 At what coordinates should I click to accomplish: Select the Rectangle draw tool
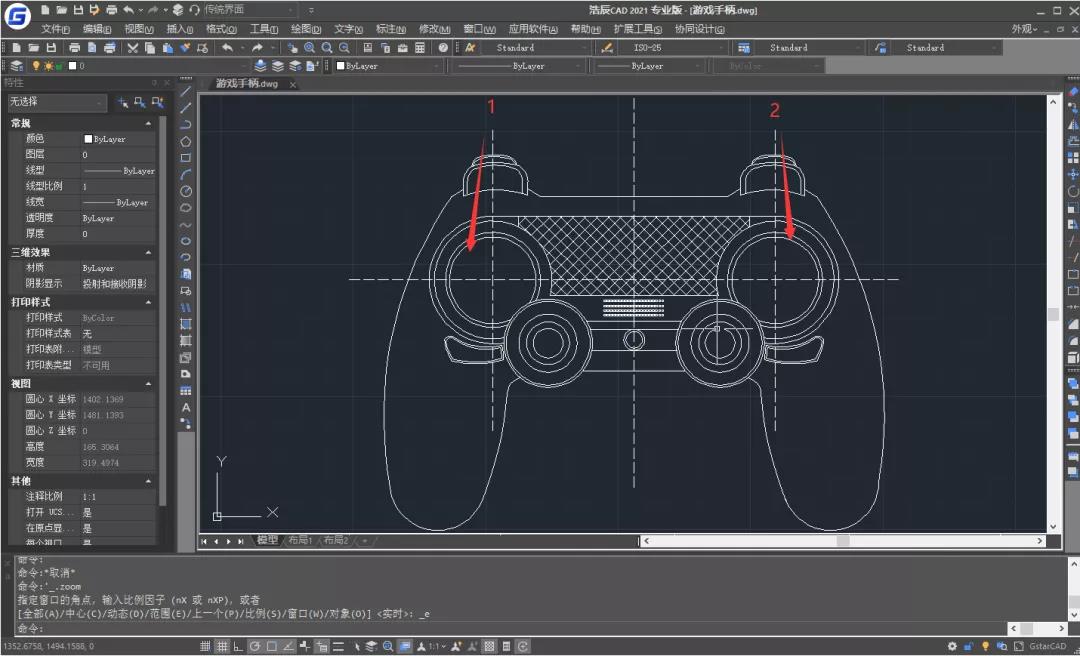(x=186, y=158)
